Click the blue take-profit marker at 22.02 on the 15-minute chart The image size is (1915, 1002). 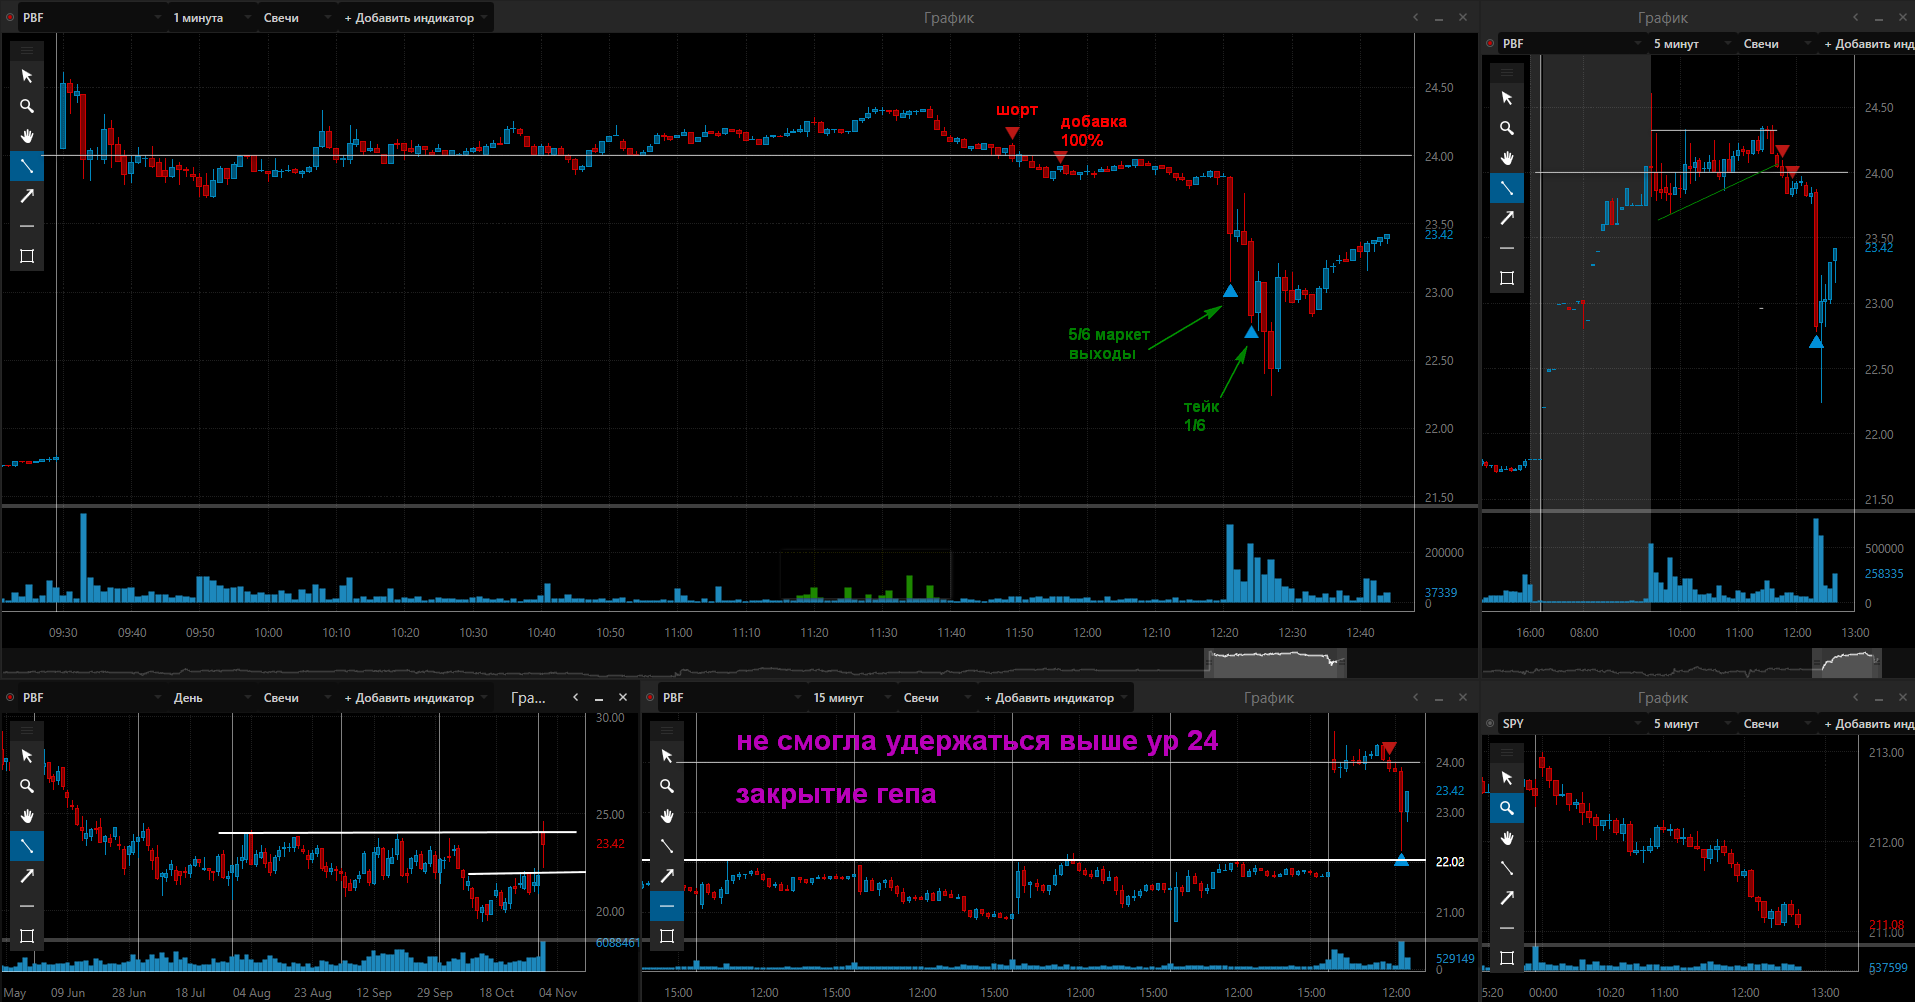coord(1401,859)
